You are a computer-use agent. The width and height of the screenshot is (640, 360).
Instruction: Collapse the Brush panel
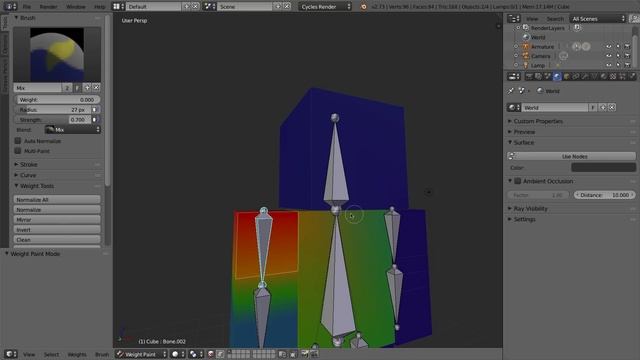point(16,18)
